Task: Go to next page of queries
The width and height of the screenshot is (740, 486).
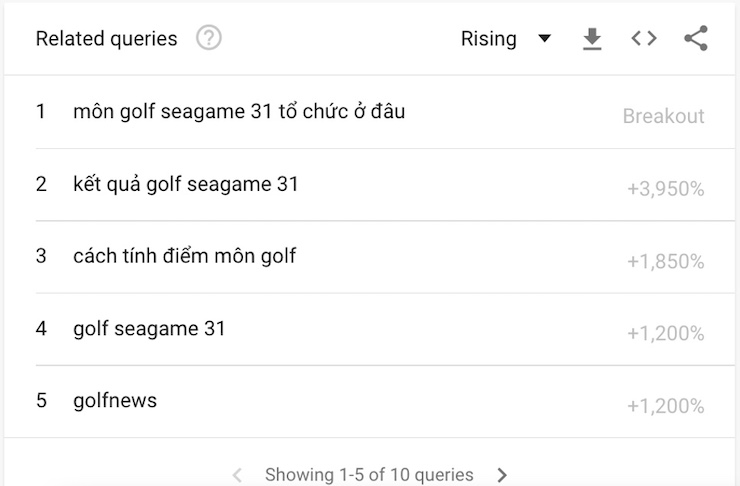Action: pyautogui.click(x=502, y=475)
